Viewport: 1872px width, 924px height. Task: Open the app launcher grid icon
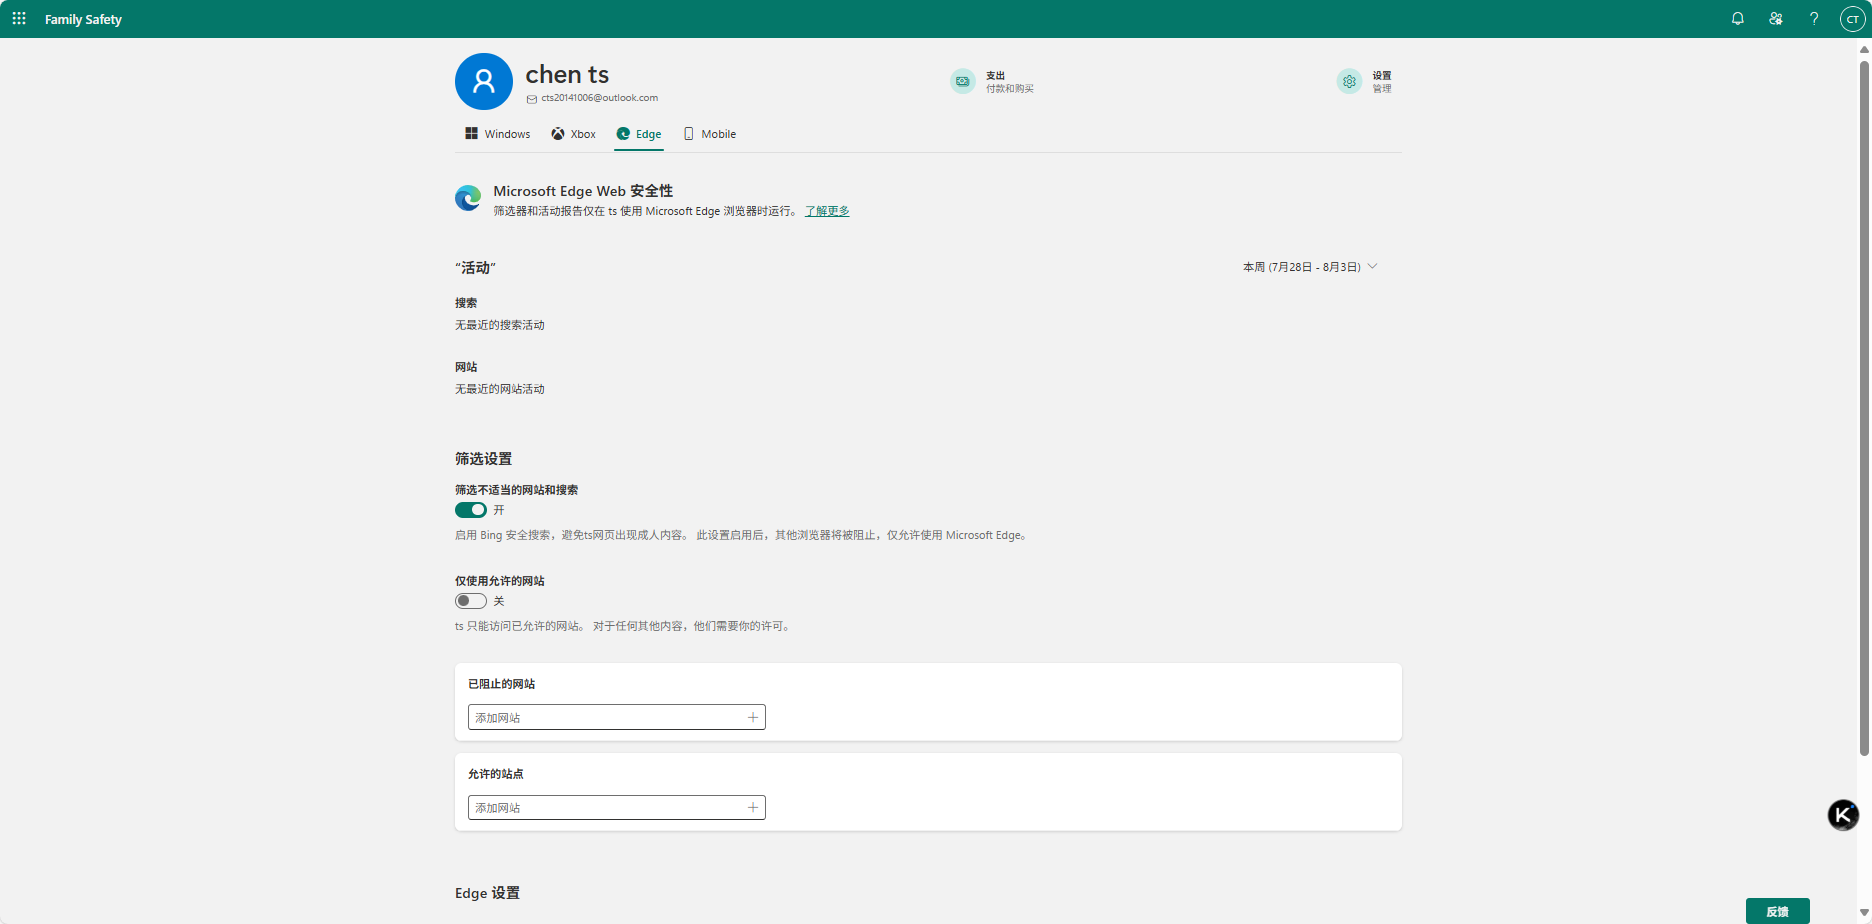[19, 19]
